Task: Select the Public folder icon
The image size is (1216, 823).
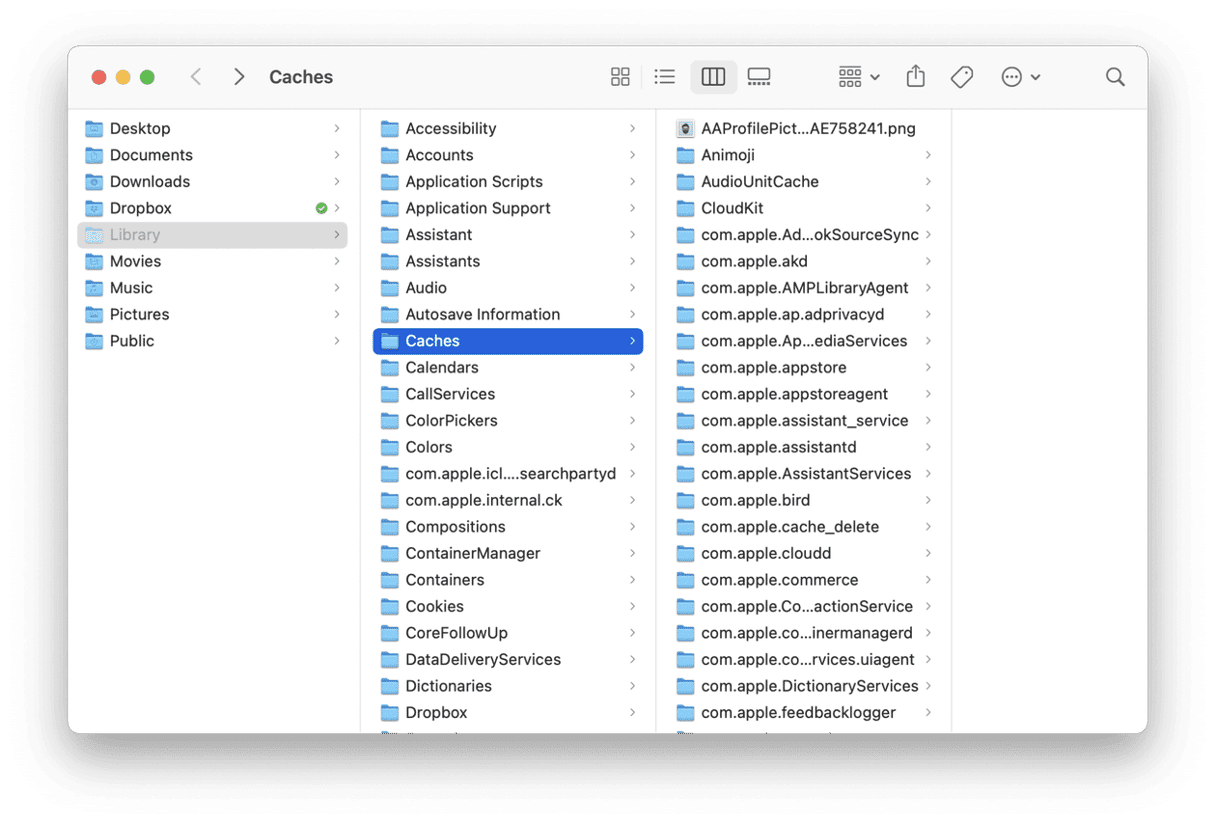Action: [94, 340]
